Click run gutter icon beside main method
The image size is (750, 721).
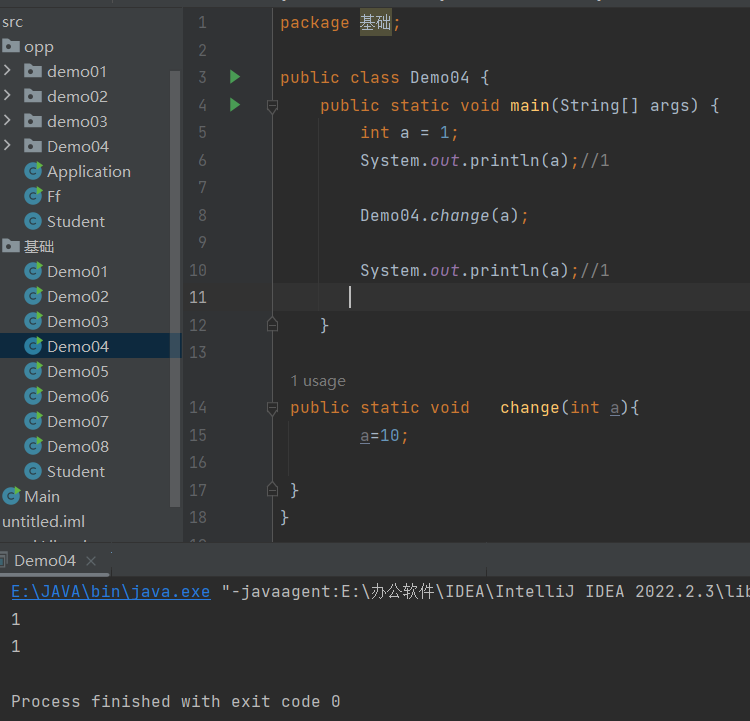tap(235, 104)
